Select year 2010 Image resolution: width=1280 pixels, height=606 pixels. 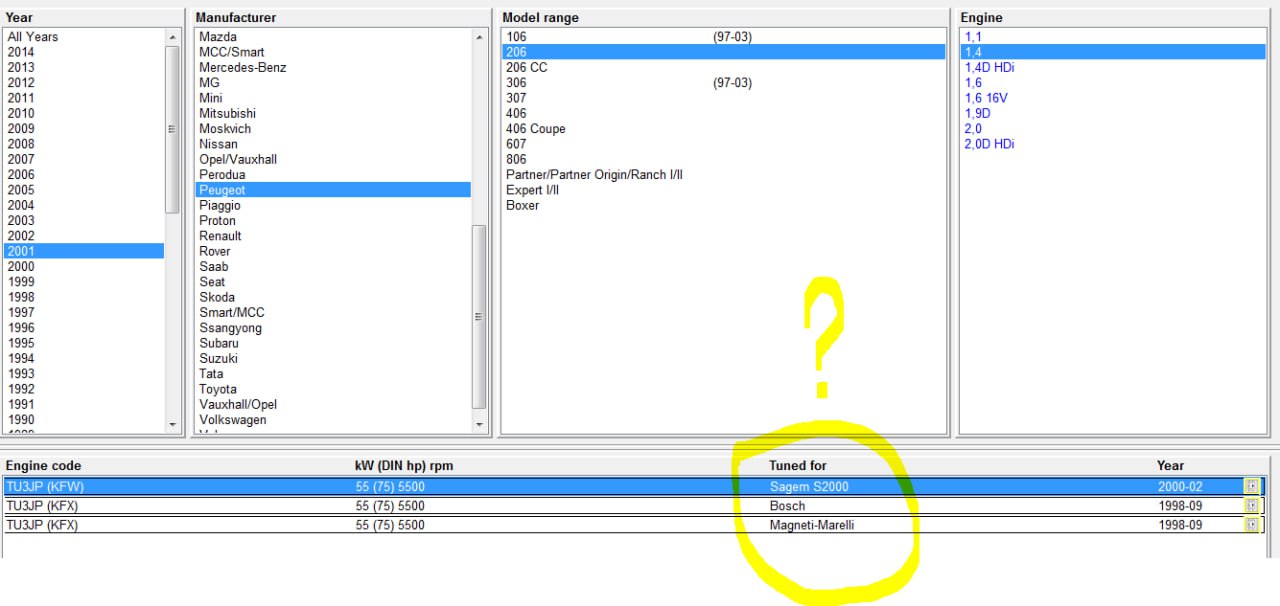point(21,113)
